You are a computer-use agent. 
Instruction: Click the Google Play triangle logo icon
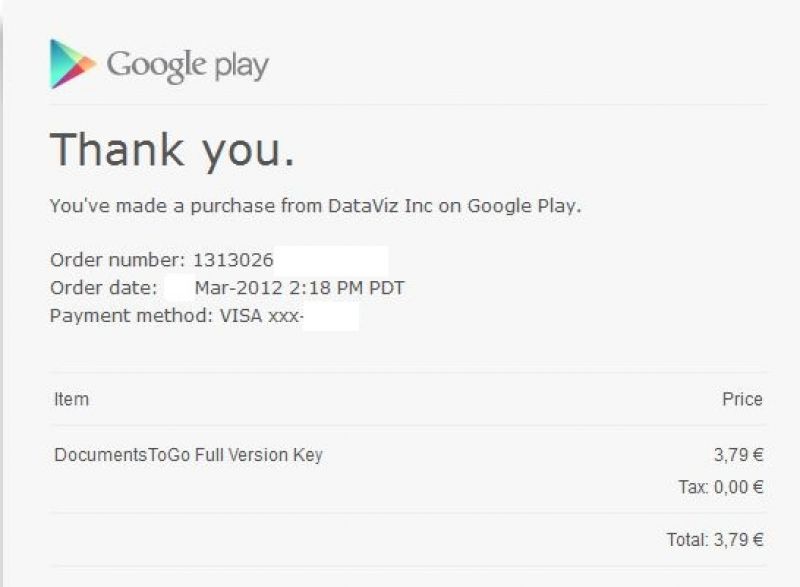[x=72, y=64]
